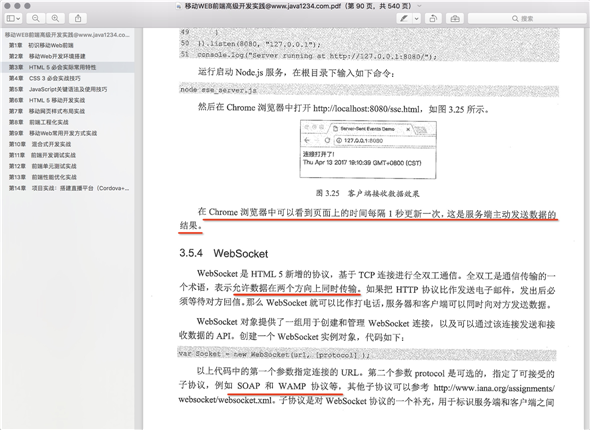Screen dimensions: 590x430
Task: Click the PDF root title in sidebar
Action: tap(67, 35)
